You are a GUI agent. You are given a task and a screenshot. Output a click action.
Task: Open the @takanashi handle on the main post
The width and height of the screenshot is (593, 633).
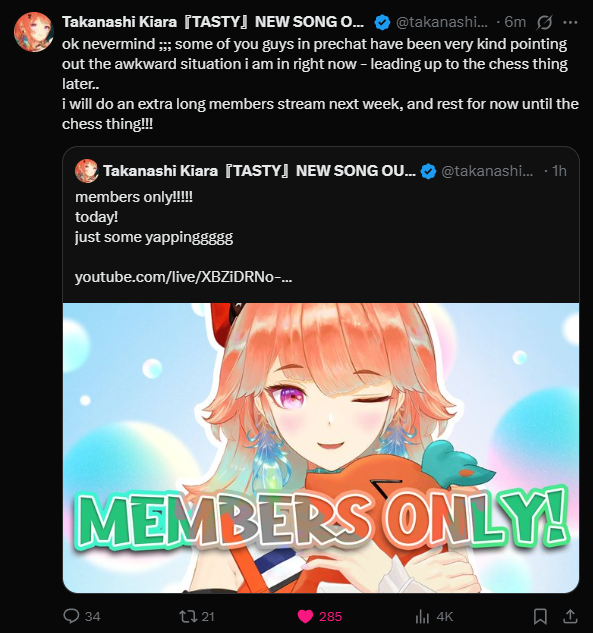point(442,22)
